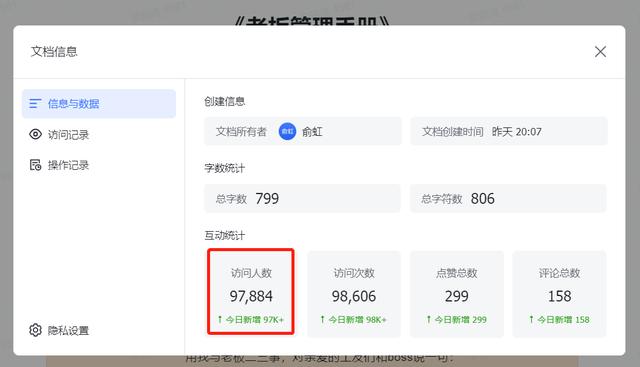Click the list icon beside 信息与数据
The image size is (640, 367).
(35, 104)
